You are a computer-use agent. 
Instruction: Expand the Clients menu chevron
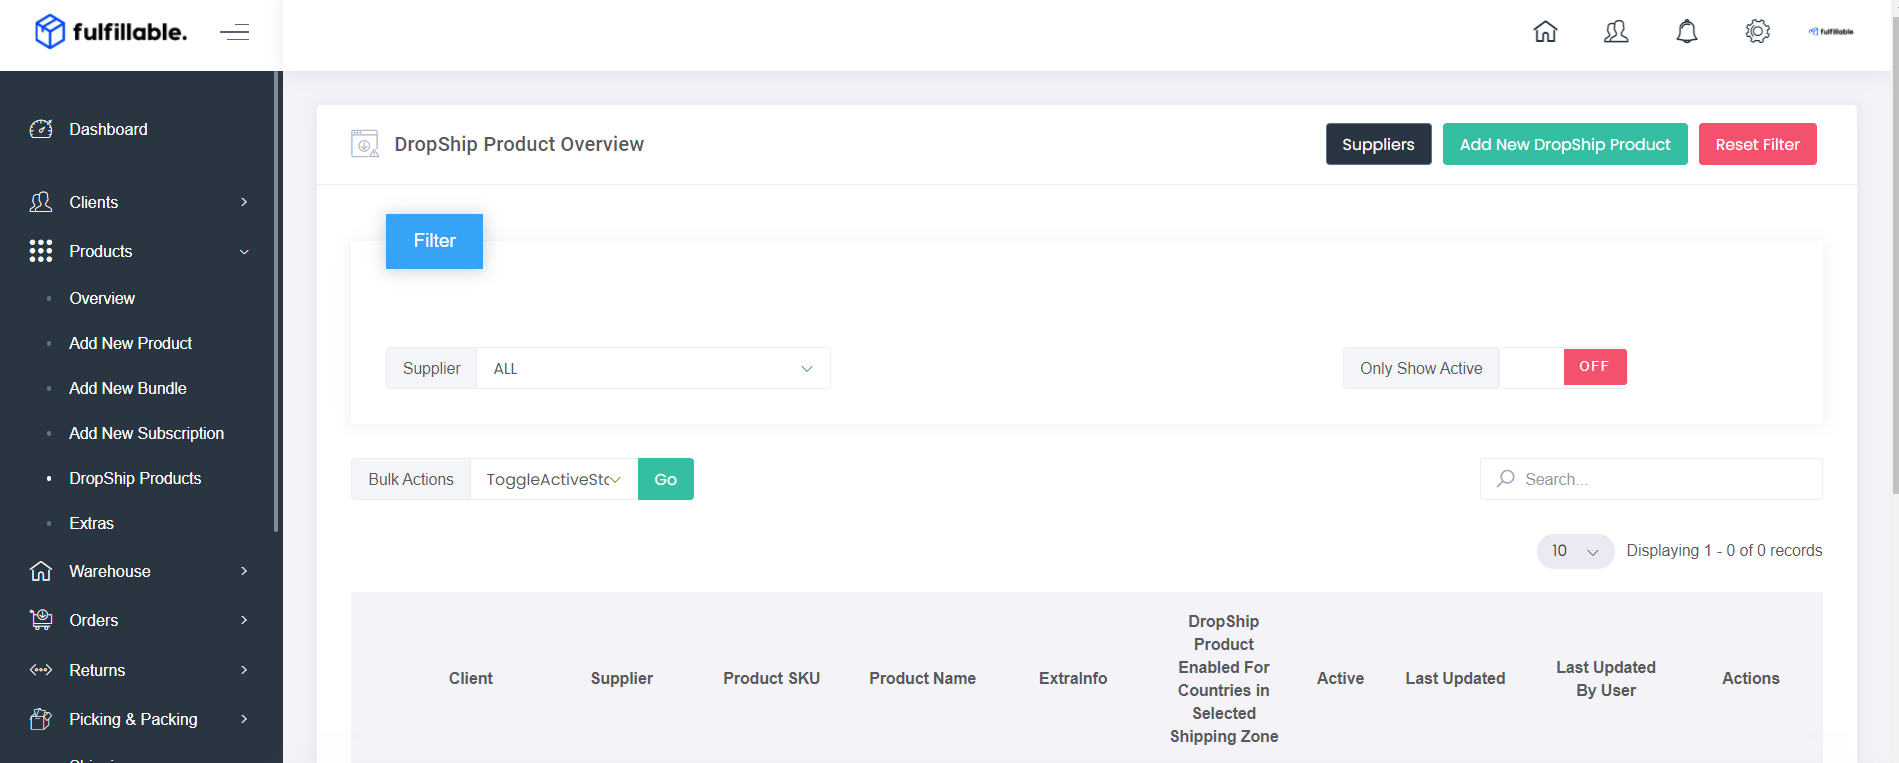click(x=244, y=202)
